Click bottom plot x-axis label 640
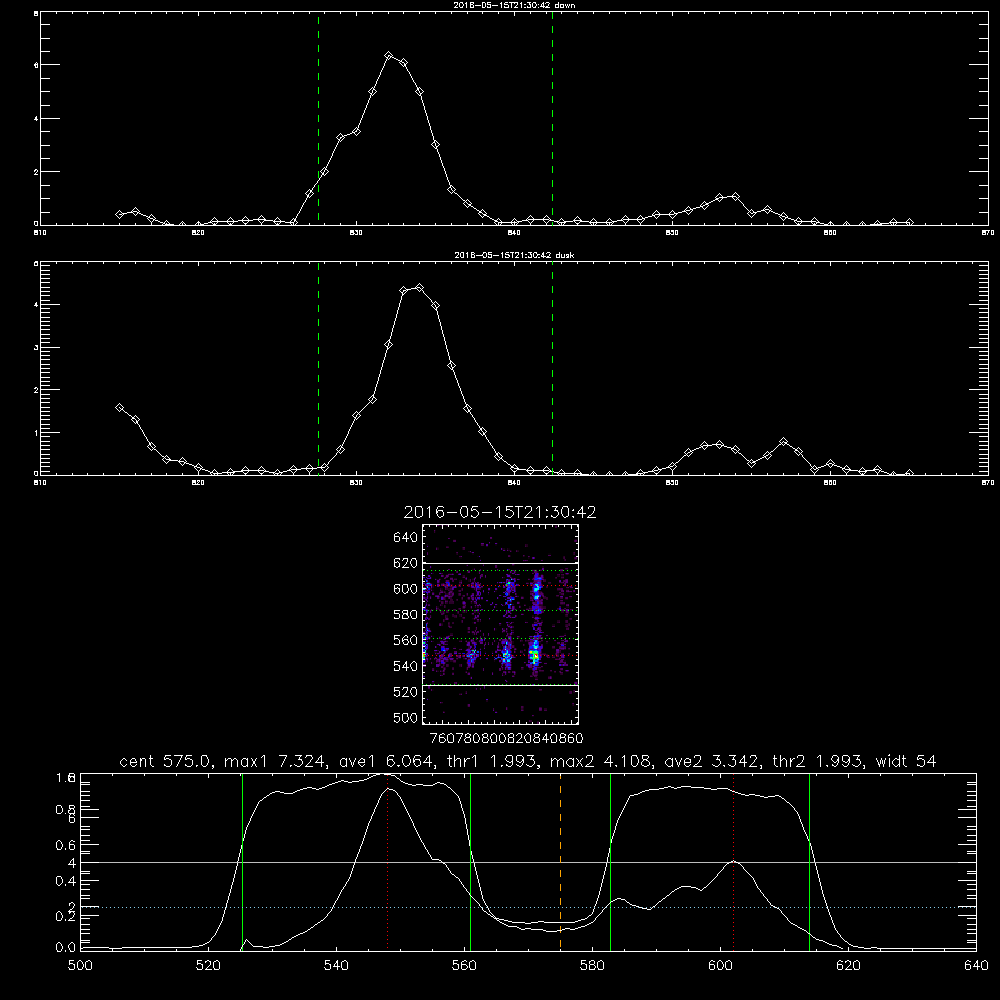Image resolution: width=1000 pixels, height=1000 pixels. coord(976,966)
